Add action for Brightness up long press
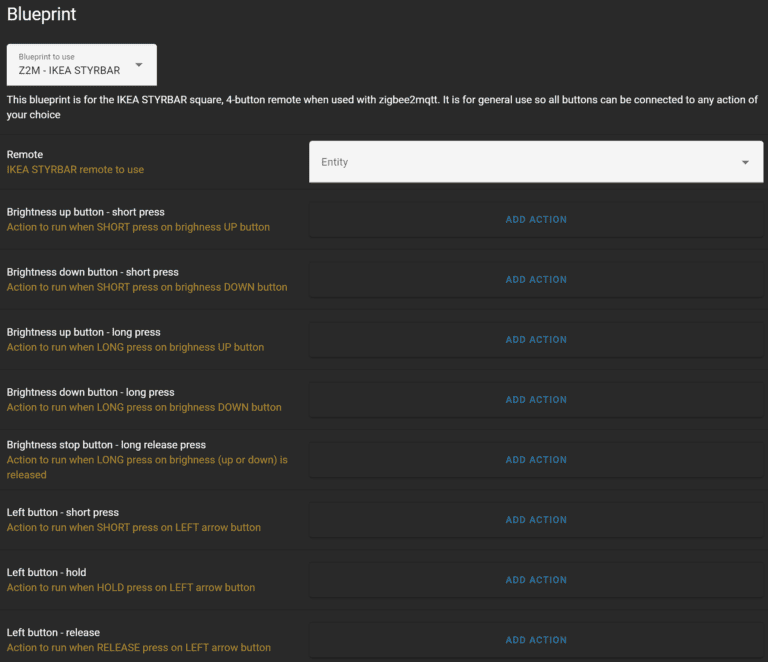 (536, 340)
